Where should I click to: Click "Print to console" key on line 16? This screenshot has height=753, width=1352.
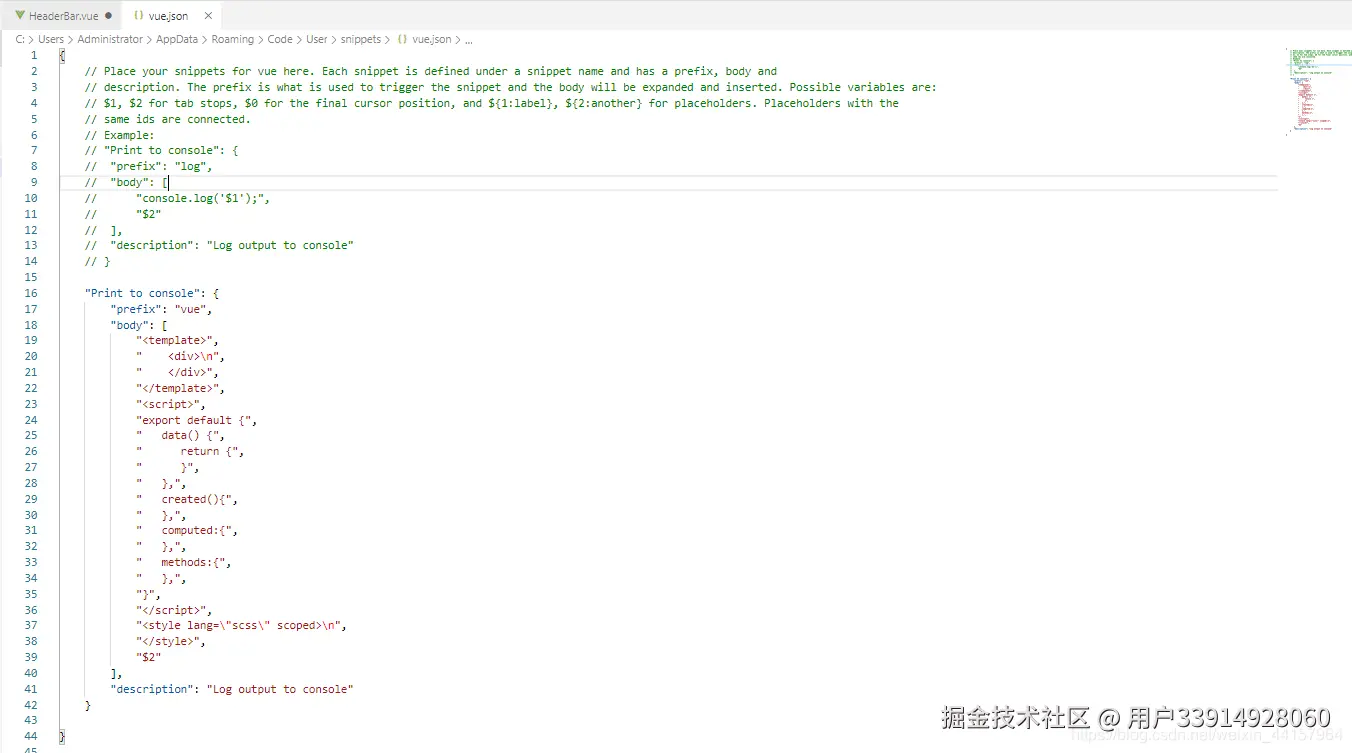pos(142,293)
